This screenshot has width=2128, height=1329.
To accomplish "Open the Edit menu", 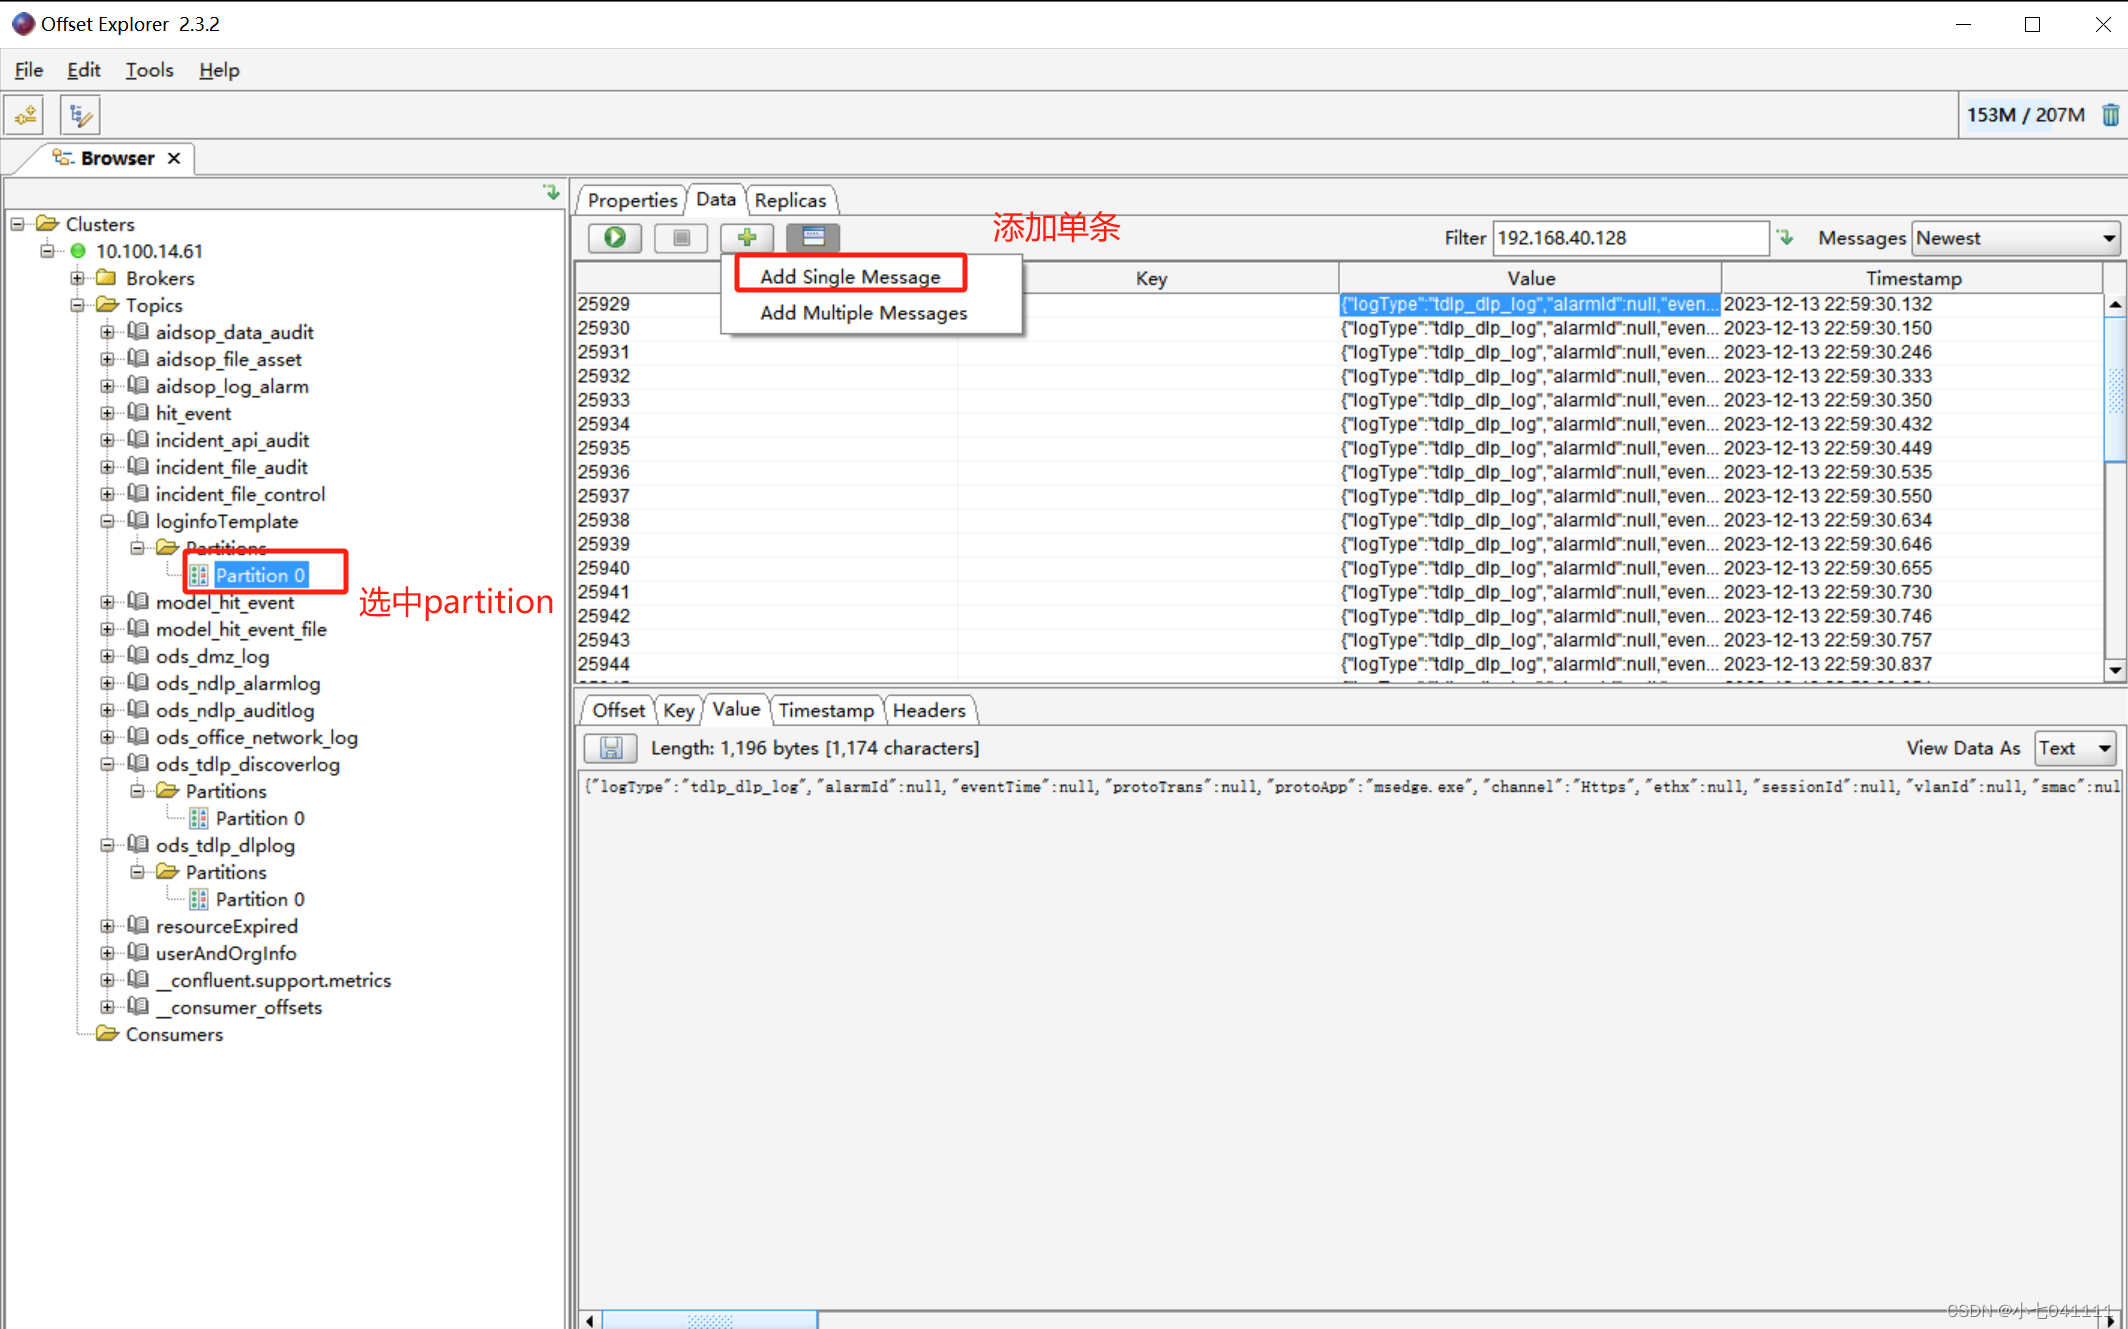I will coord(84,70).
